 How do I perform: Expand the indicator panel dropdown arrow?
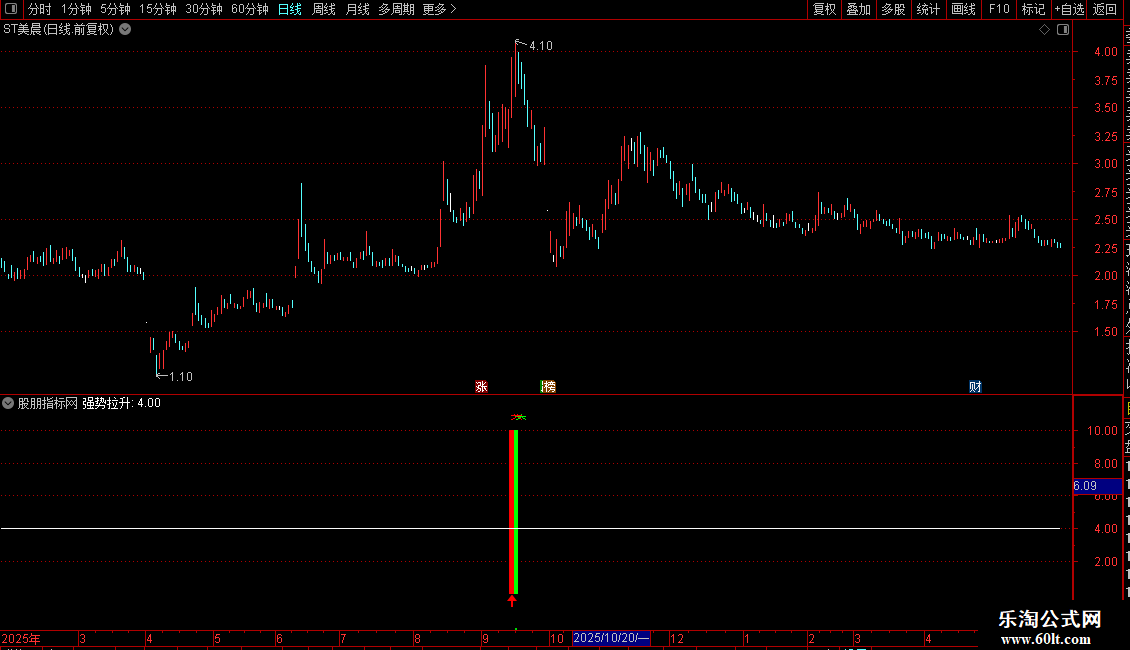8,404
